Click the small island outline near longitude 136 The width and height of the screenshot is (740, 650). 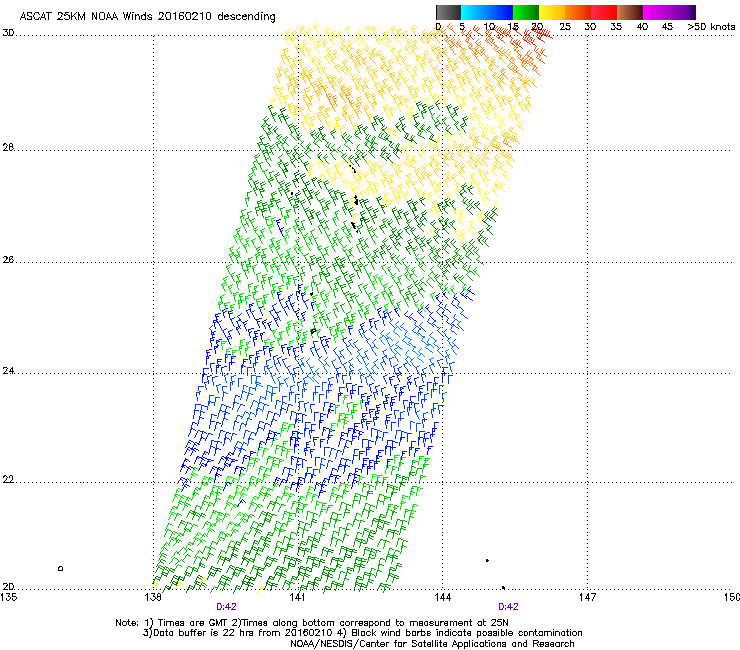60,568
